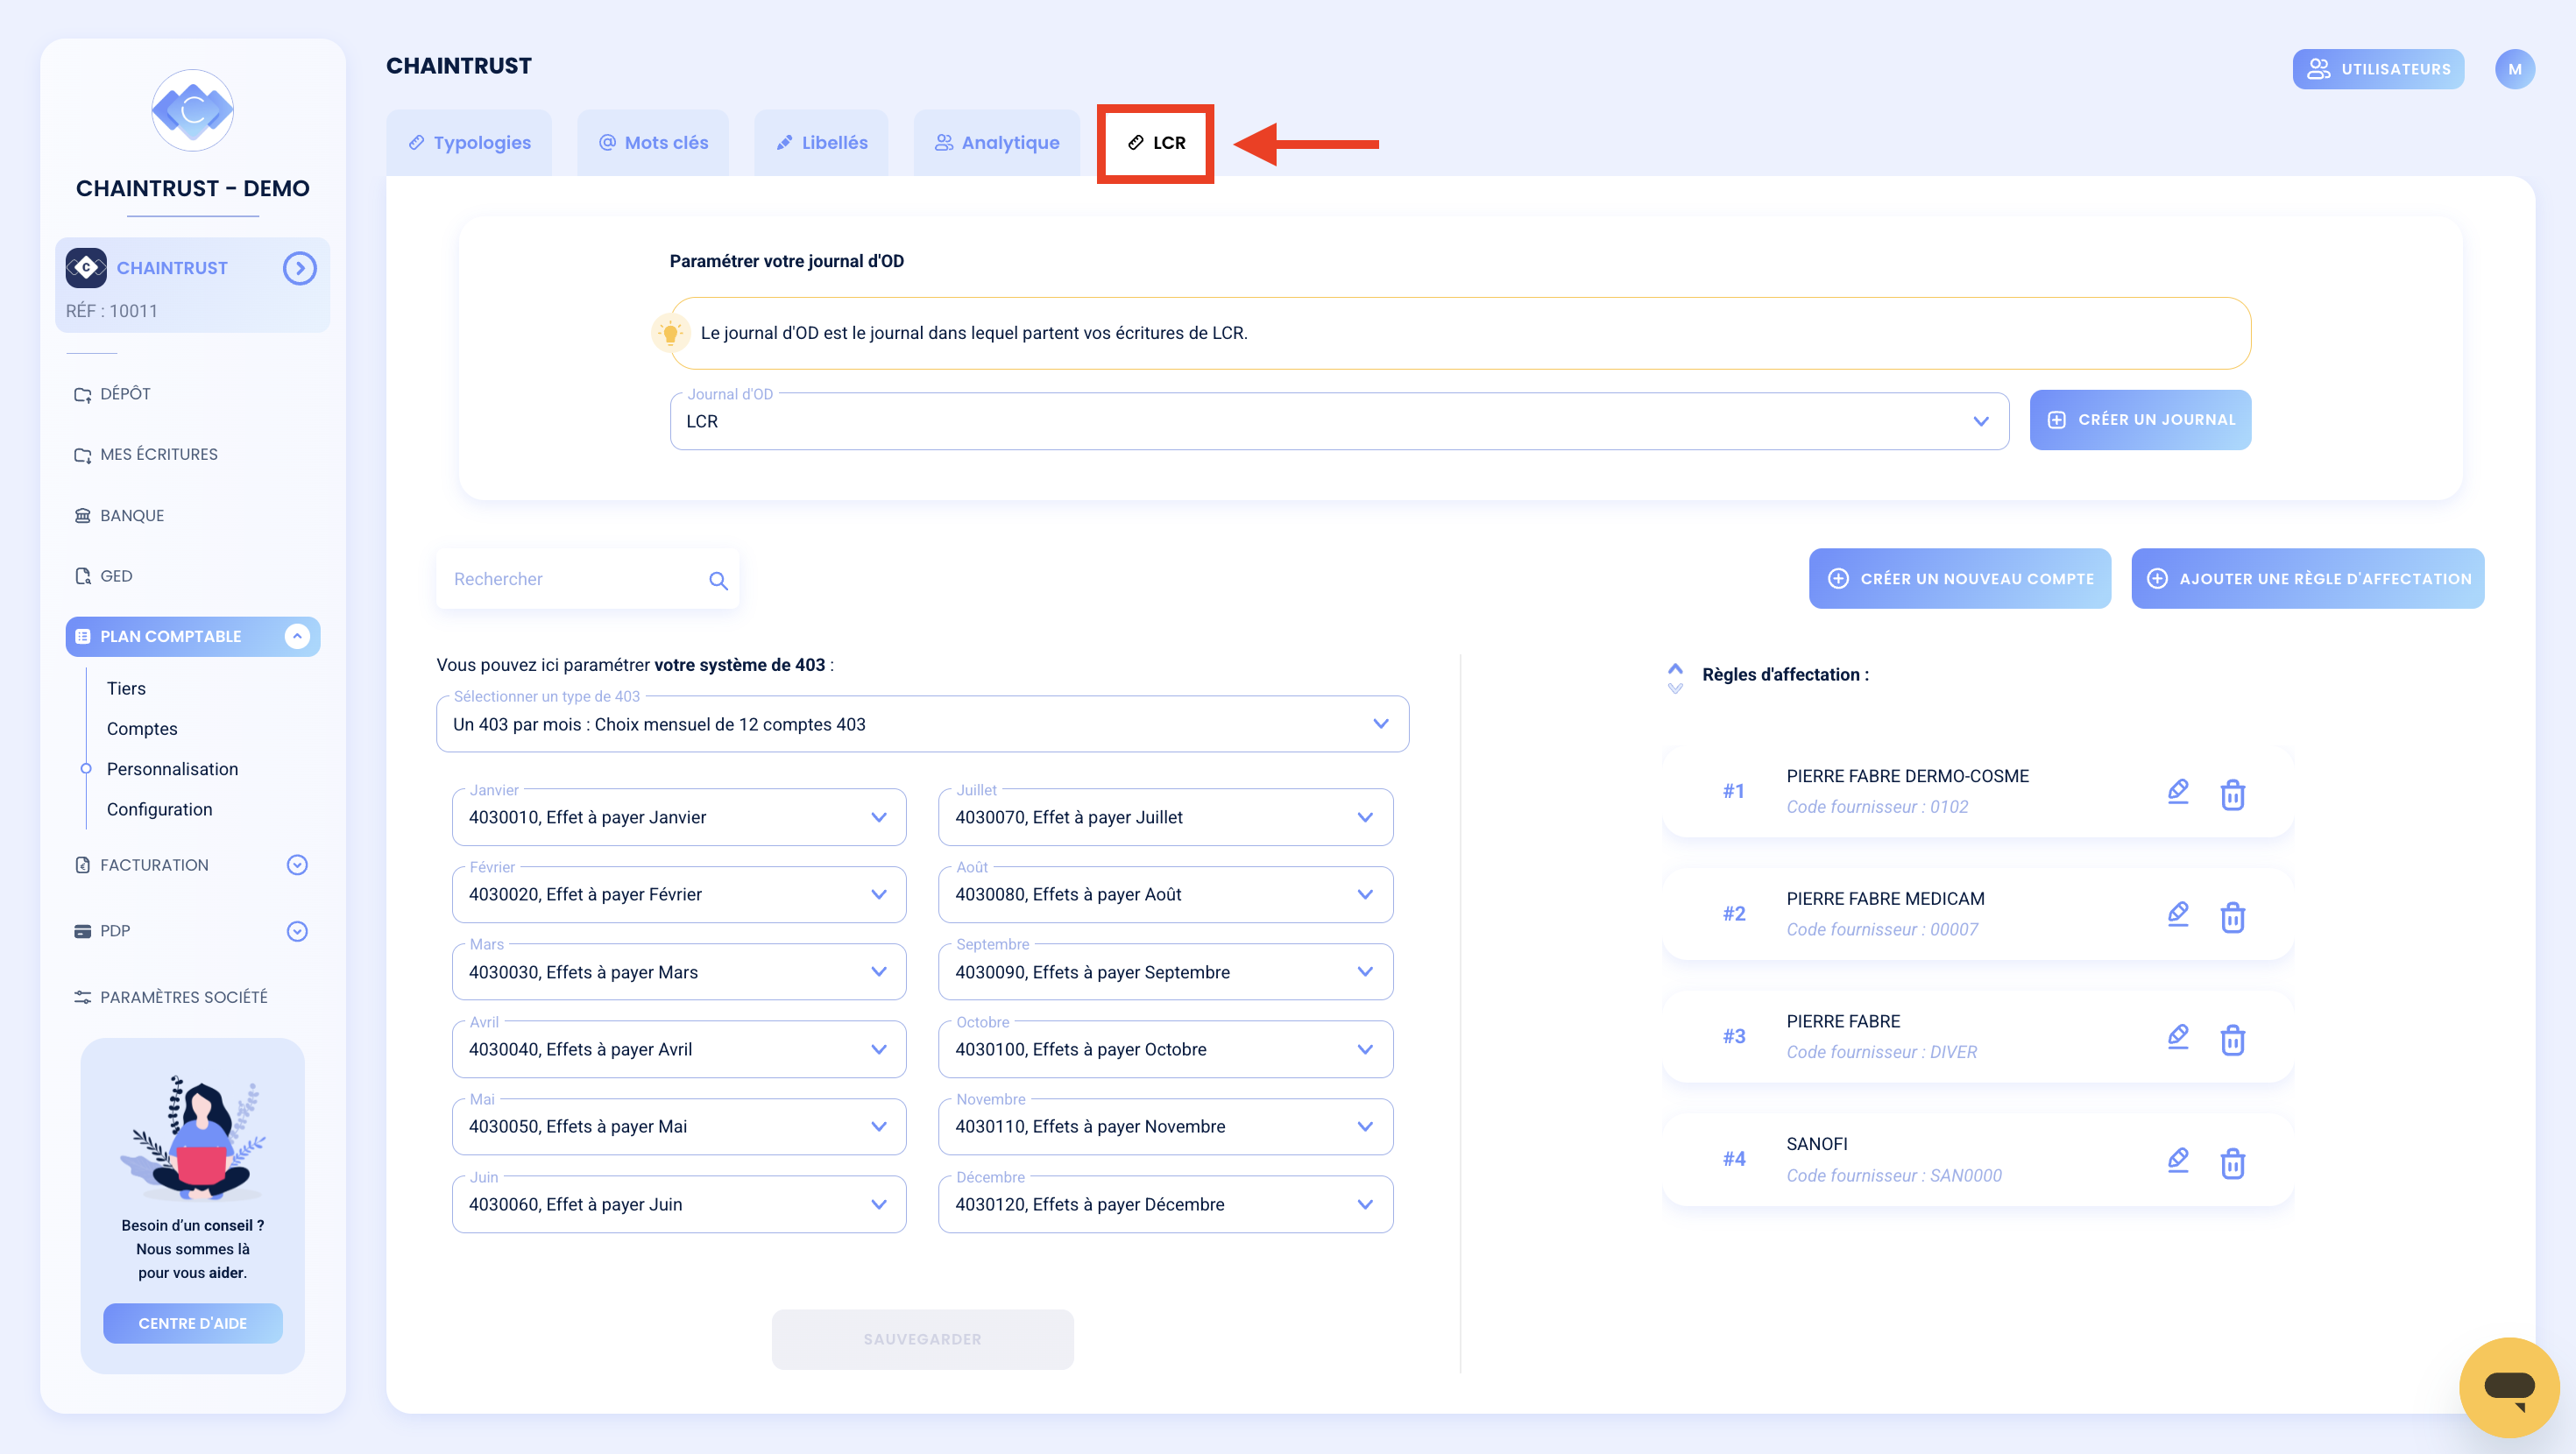Open the Mai account dropdown
This screenshot has height=1454, width=2576.
[679, 1126]
